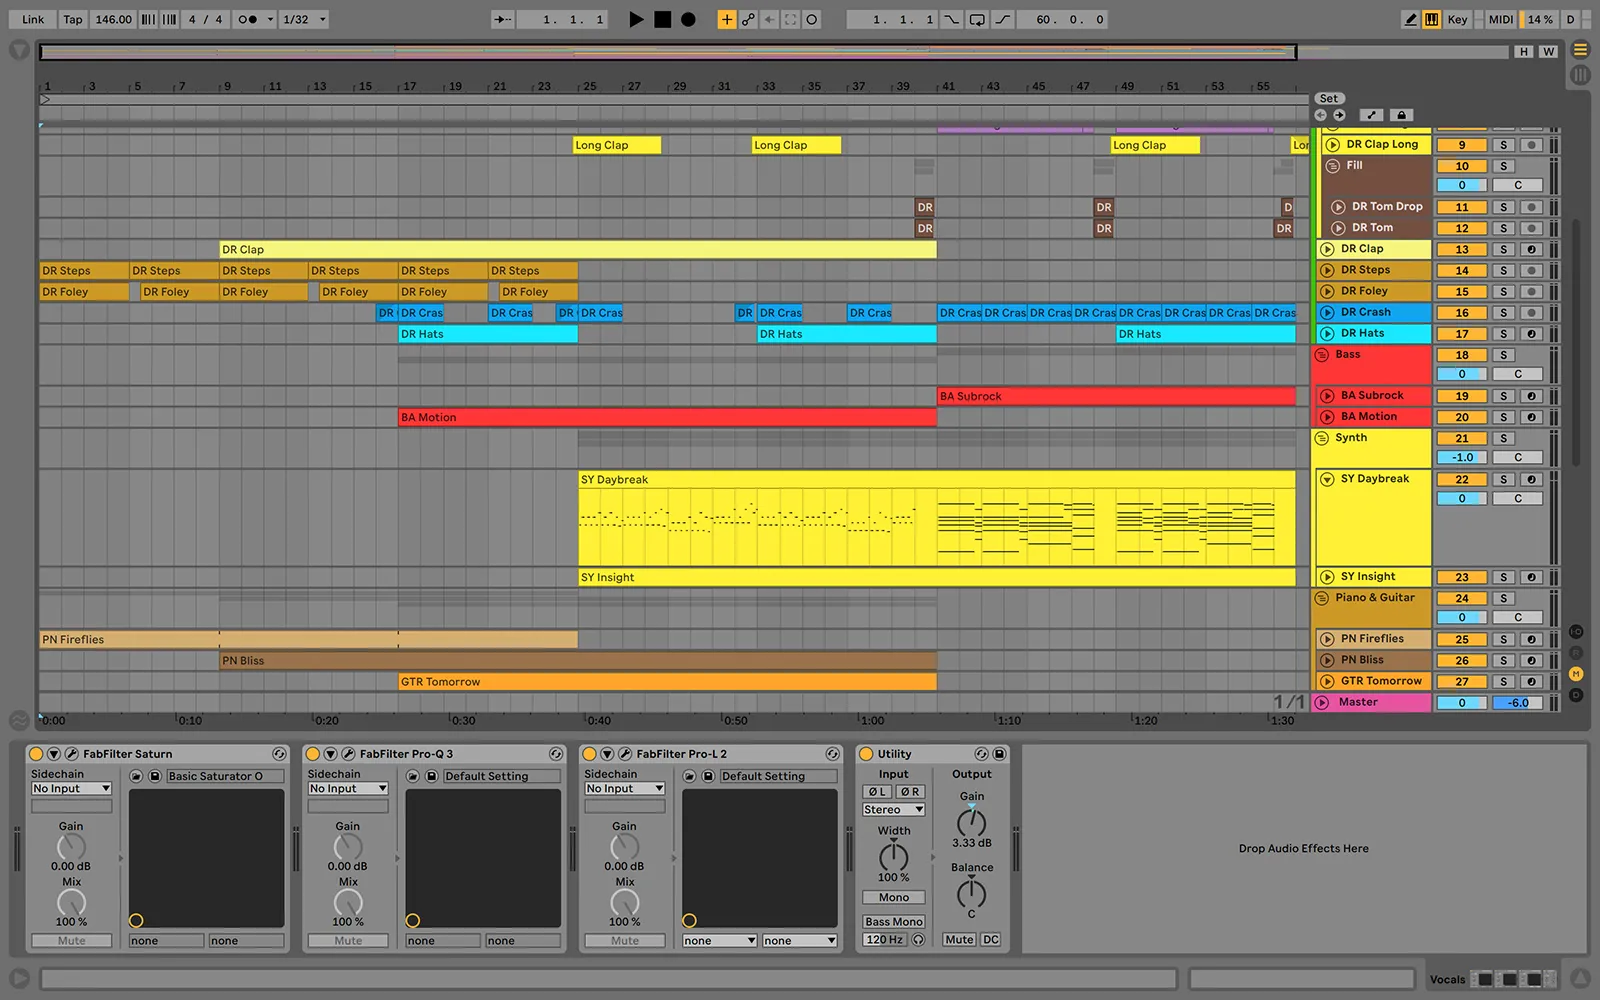Screen dimensions: 1600x1000
Task: Open FabFilter Saturn plug-in window wrench
Action: pos(72,754)
